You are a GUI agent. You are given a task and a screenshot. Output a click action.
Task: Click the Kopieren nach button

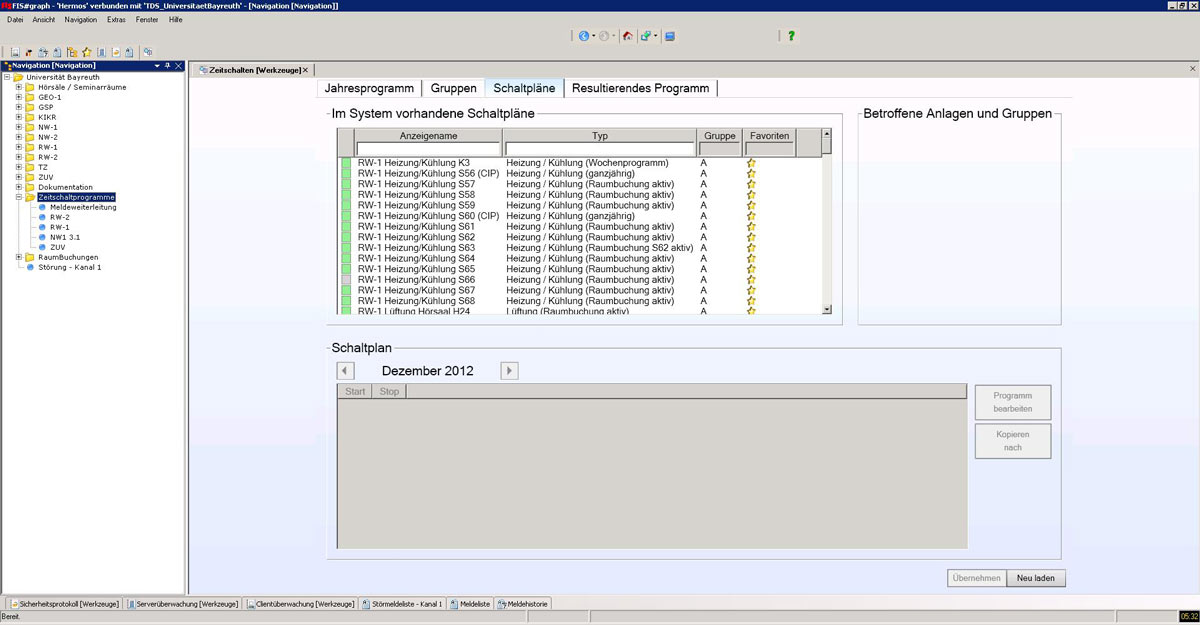(1013, 441)
